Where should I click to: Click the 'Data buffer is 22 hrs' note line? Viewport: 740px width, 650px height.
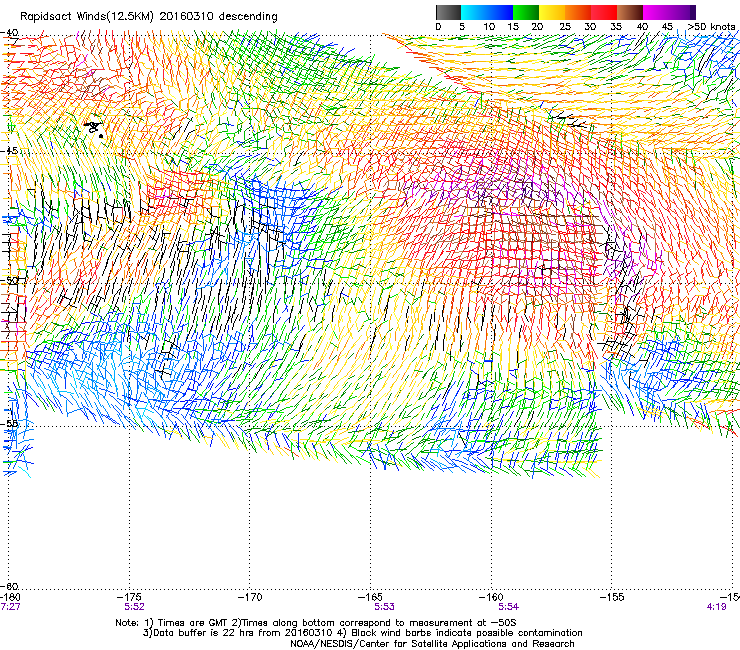tap(362, 633)
